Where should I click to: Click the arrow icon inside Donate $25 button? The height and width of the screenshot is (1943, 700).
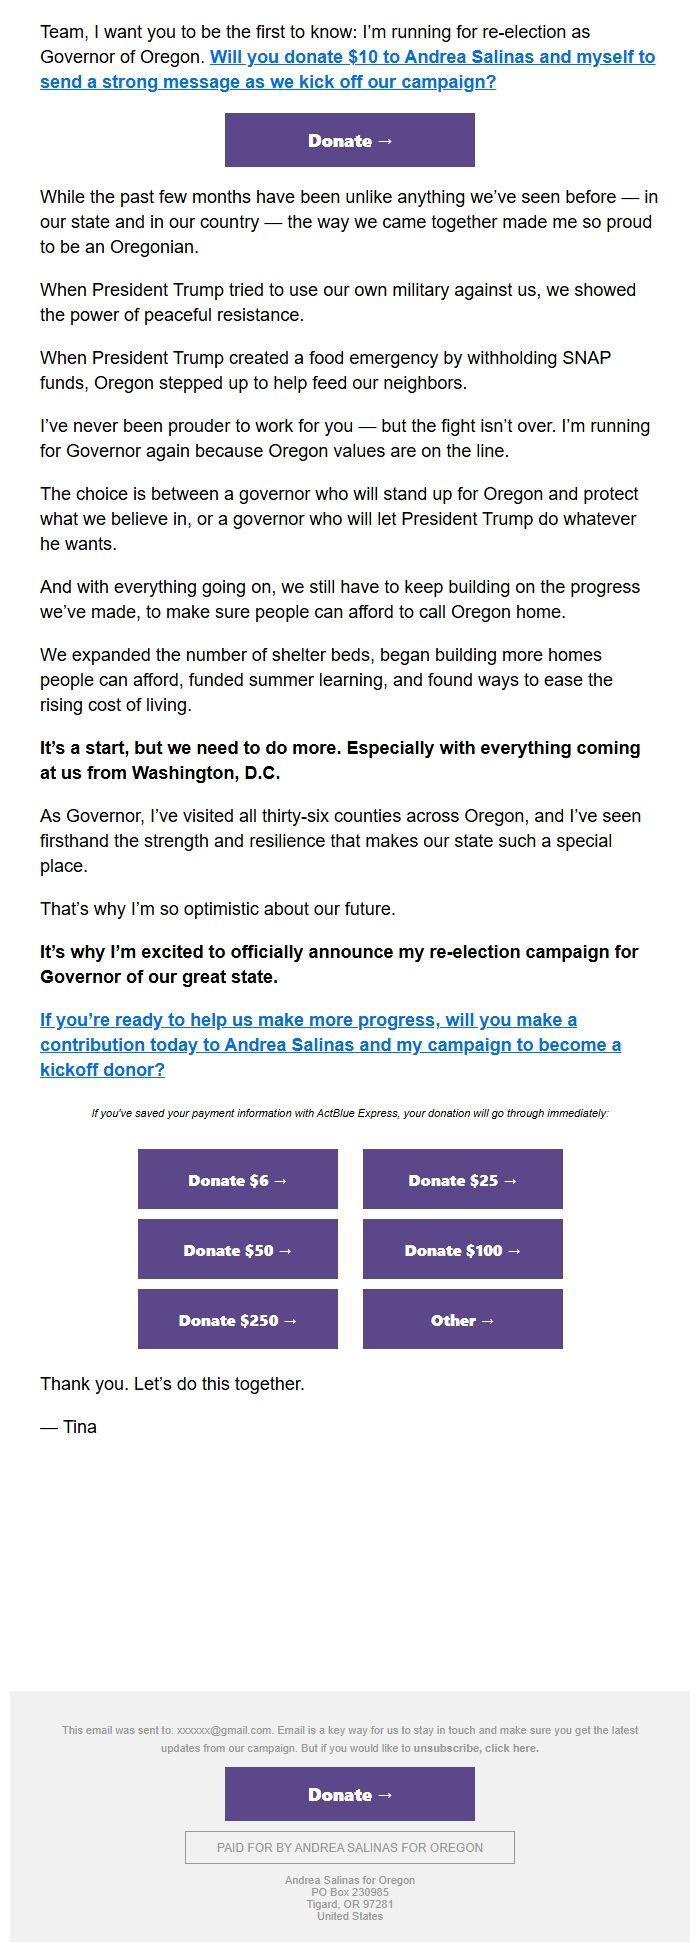[511, 1180]
